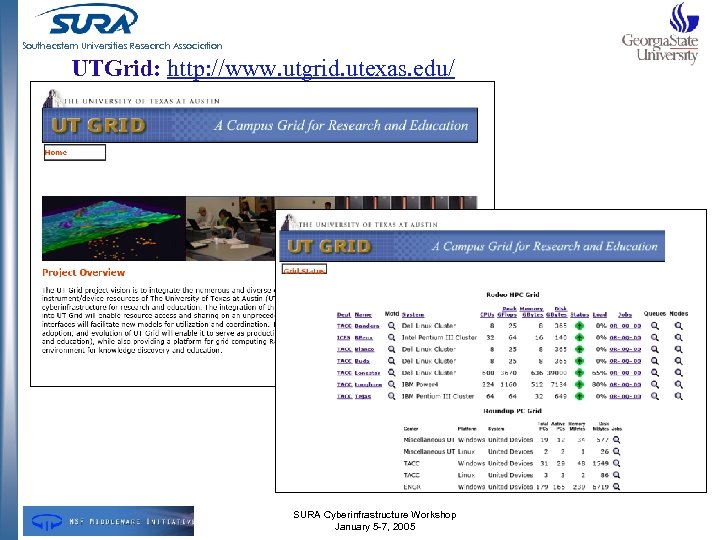Open Jobs magnifier for ENGR Windows row
Image resolution: width=720 pixels, height=540 pixels.
click(x=616, y=486)
